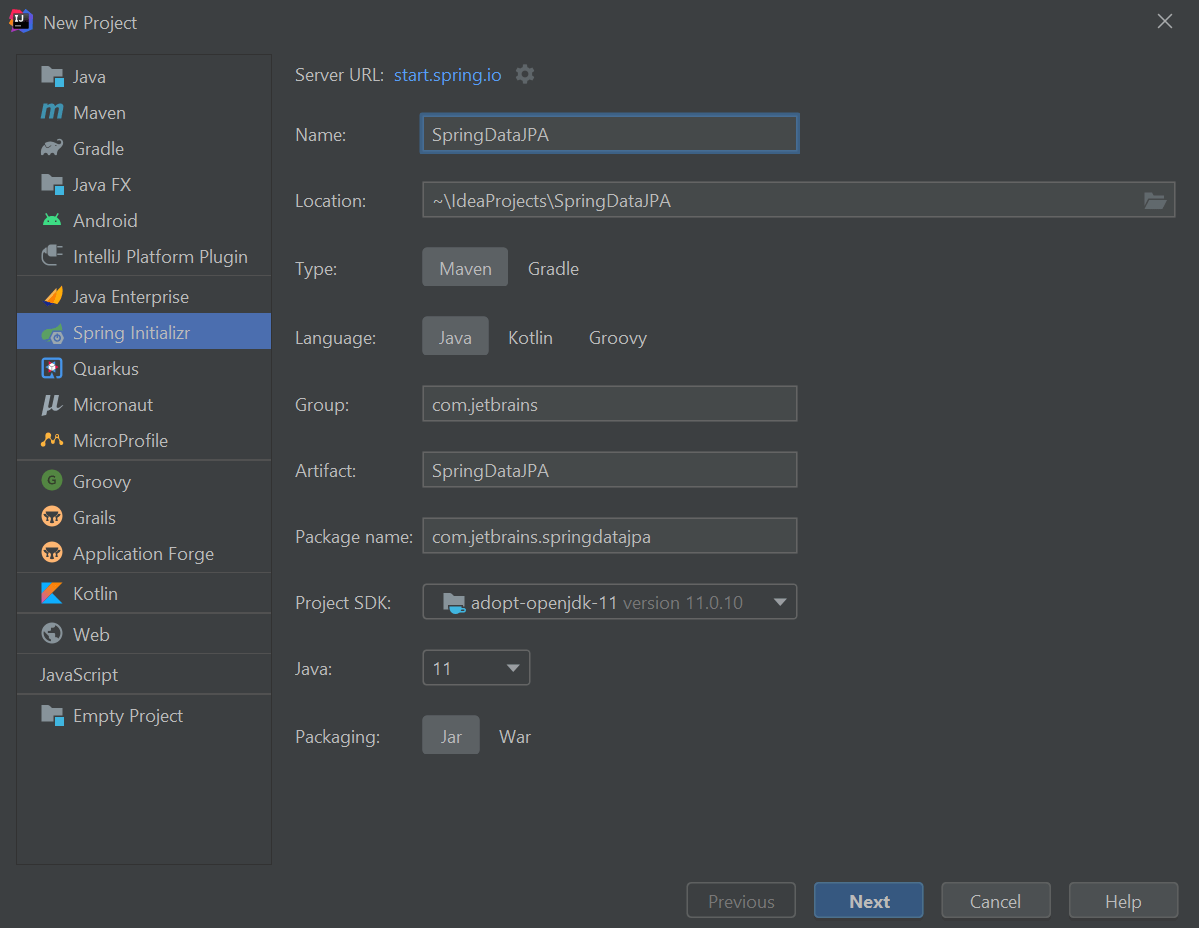Click the server settings gear icon
This screenshot has width=1199, height=928.
(x=524, y=74)
